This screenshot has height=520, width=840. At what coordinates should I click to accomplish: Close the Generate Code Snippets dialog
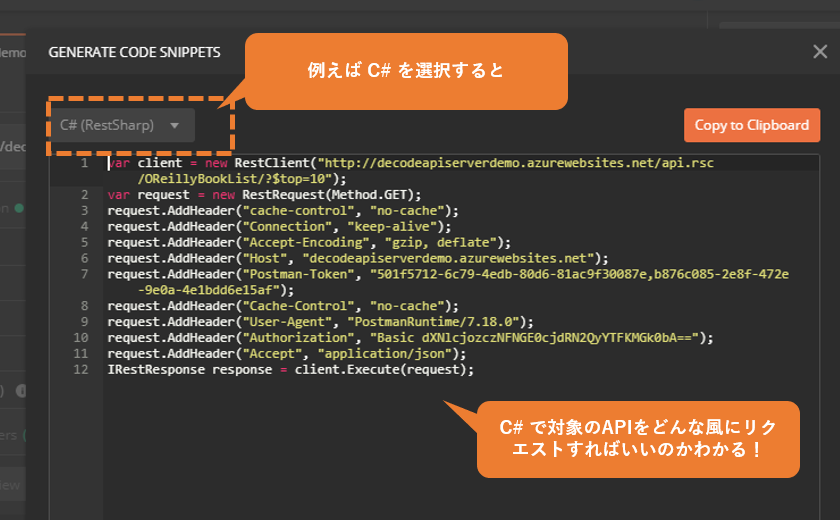pyautogui.click(x=820, y=52)
